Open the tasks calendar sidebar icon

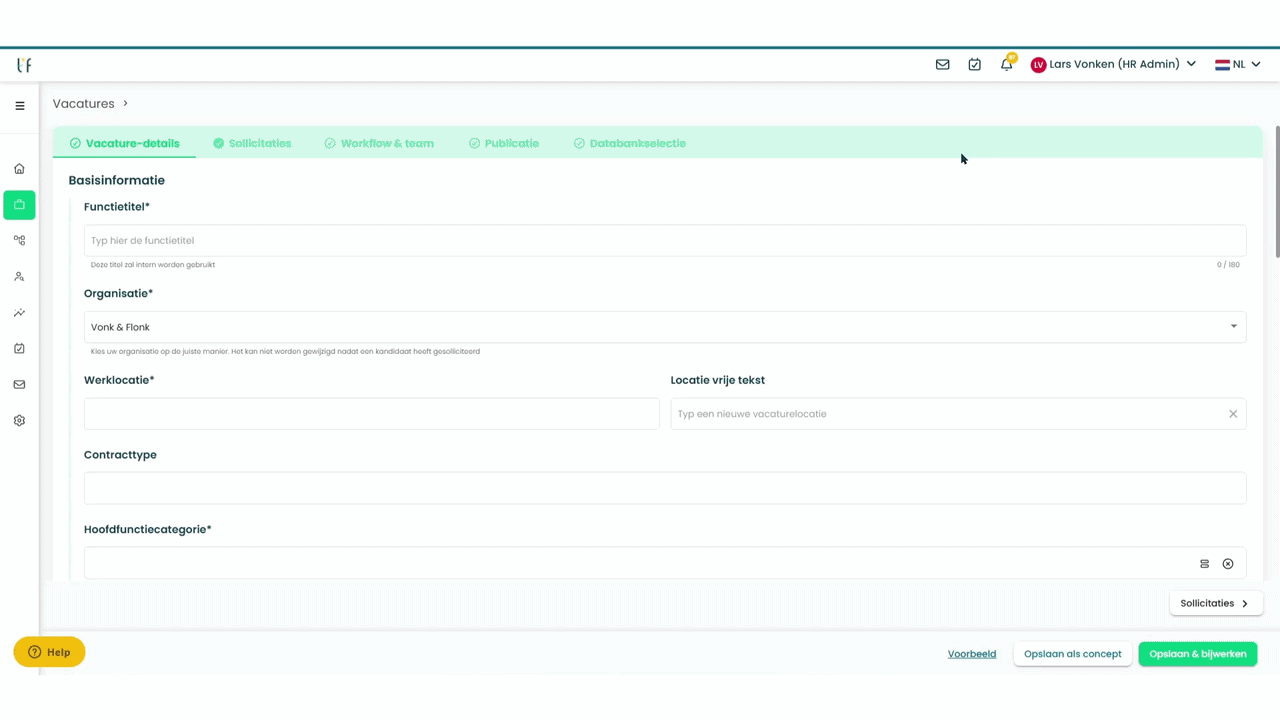pyautogui.click(x=19, y=349)
